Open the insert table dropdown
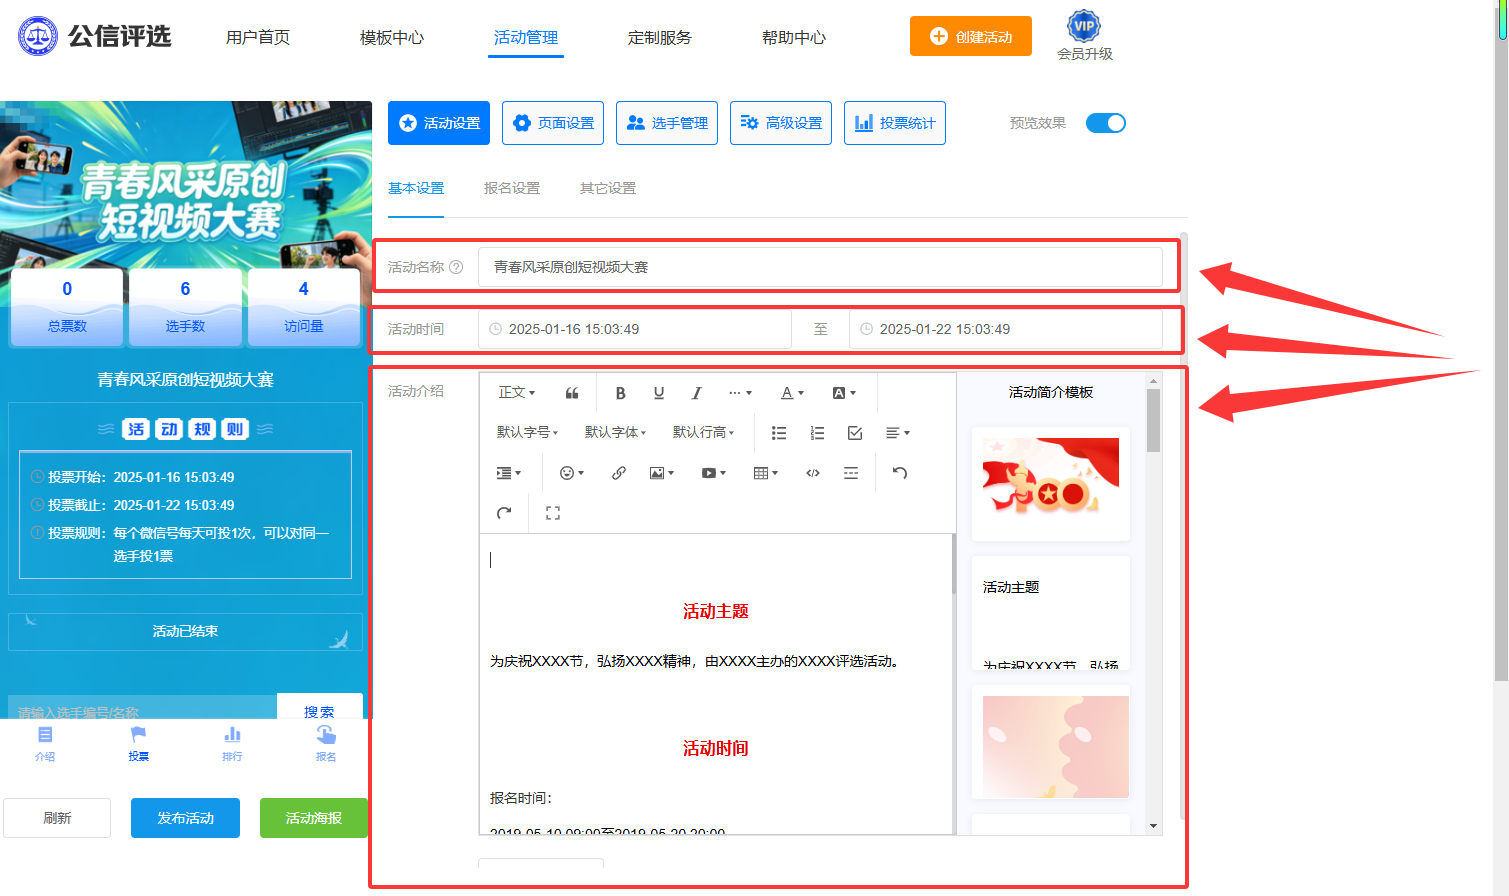The width and height of the screenshot is (1509, 896). point(766,473)
